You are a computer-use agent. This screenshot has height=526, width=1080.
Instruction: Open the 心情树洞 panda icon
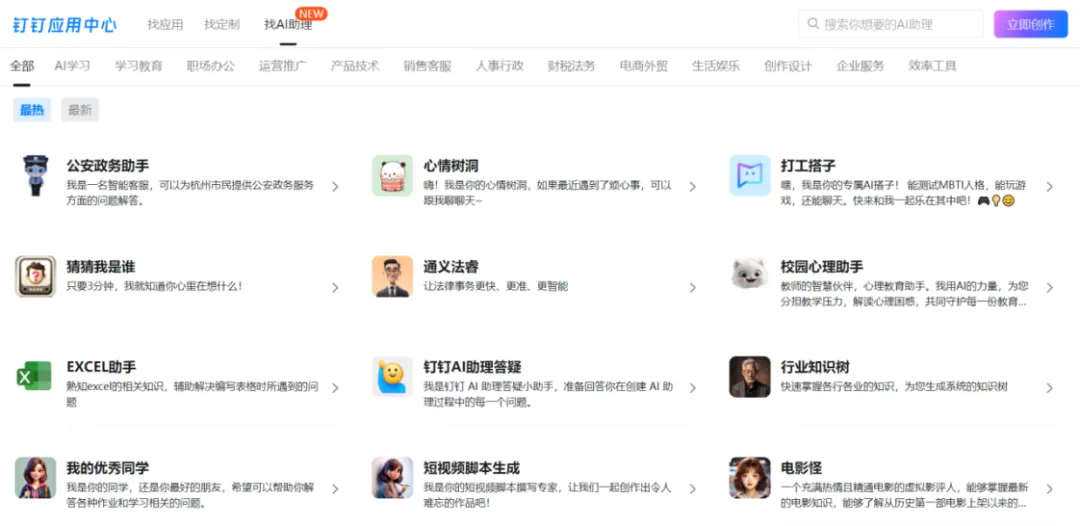click(x=392, y=176)
